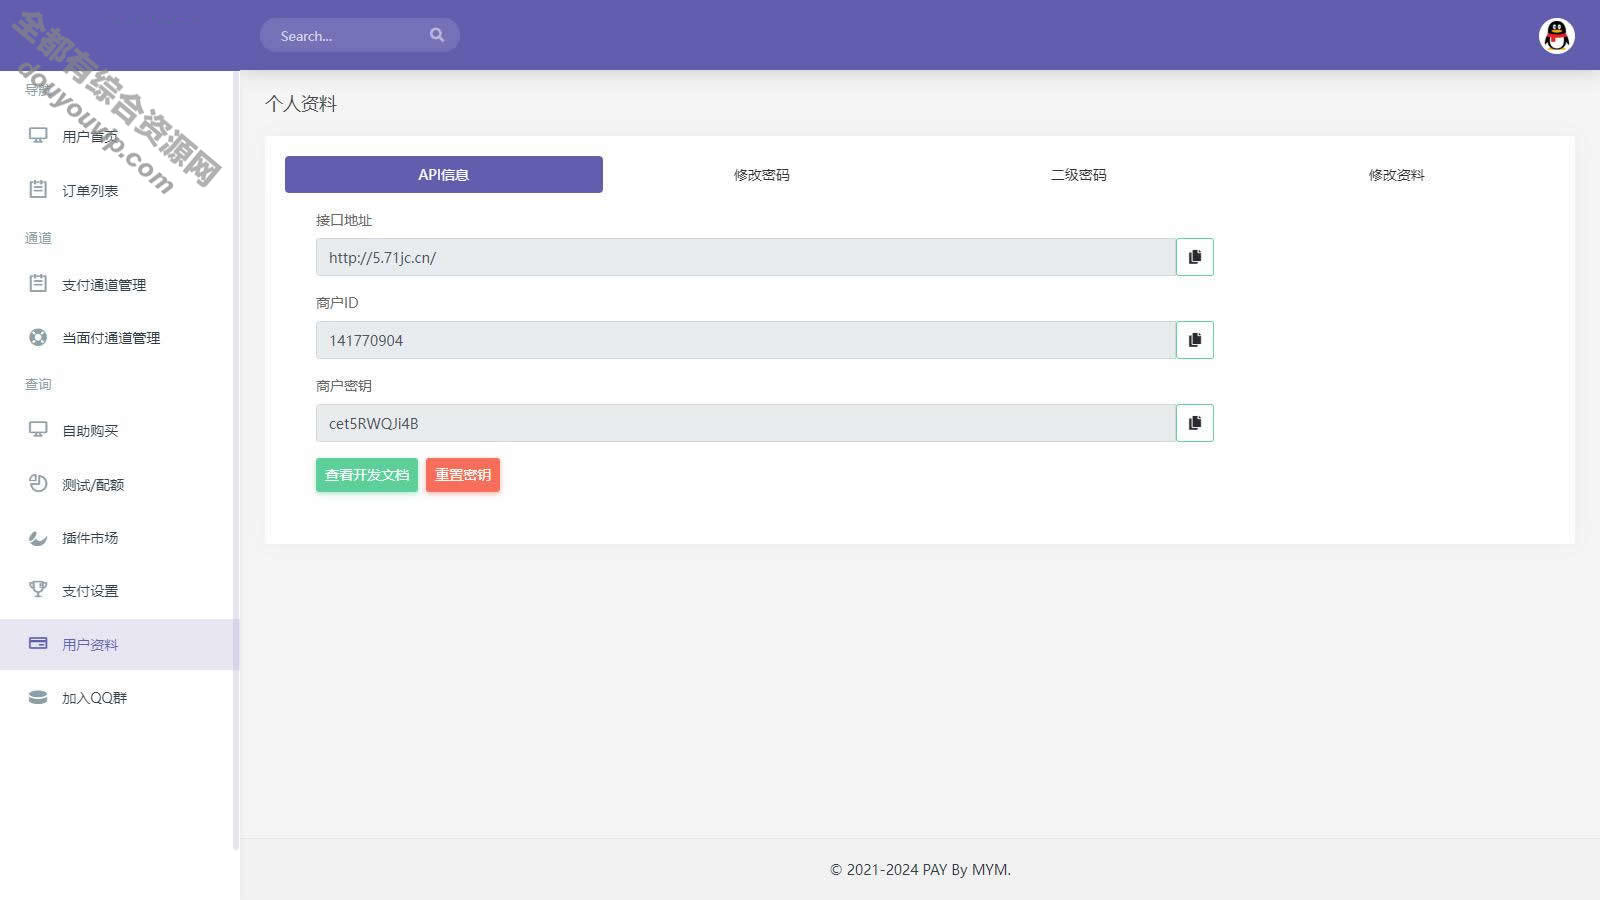
Task: Click the 接口地址 field label
Action: point(344,220)
